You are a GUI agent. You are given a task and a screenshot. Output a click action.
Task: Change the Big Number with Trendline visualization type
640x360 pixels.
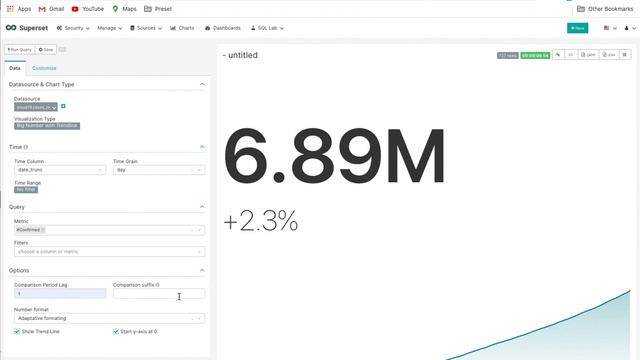(47, 126)
